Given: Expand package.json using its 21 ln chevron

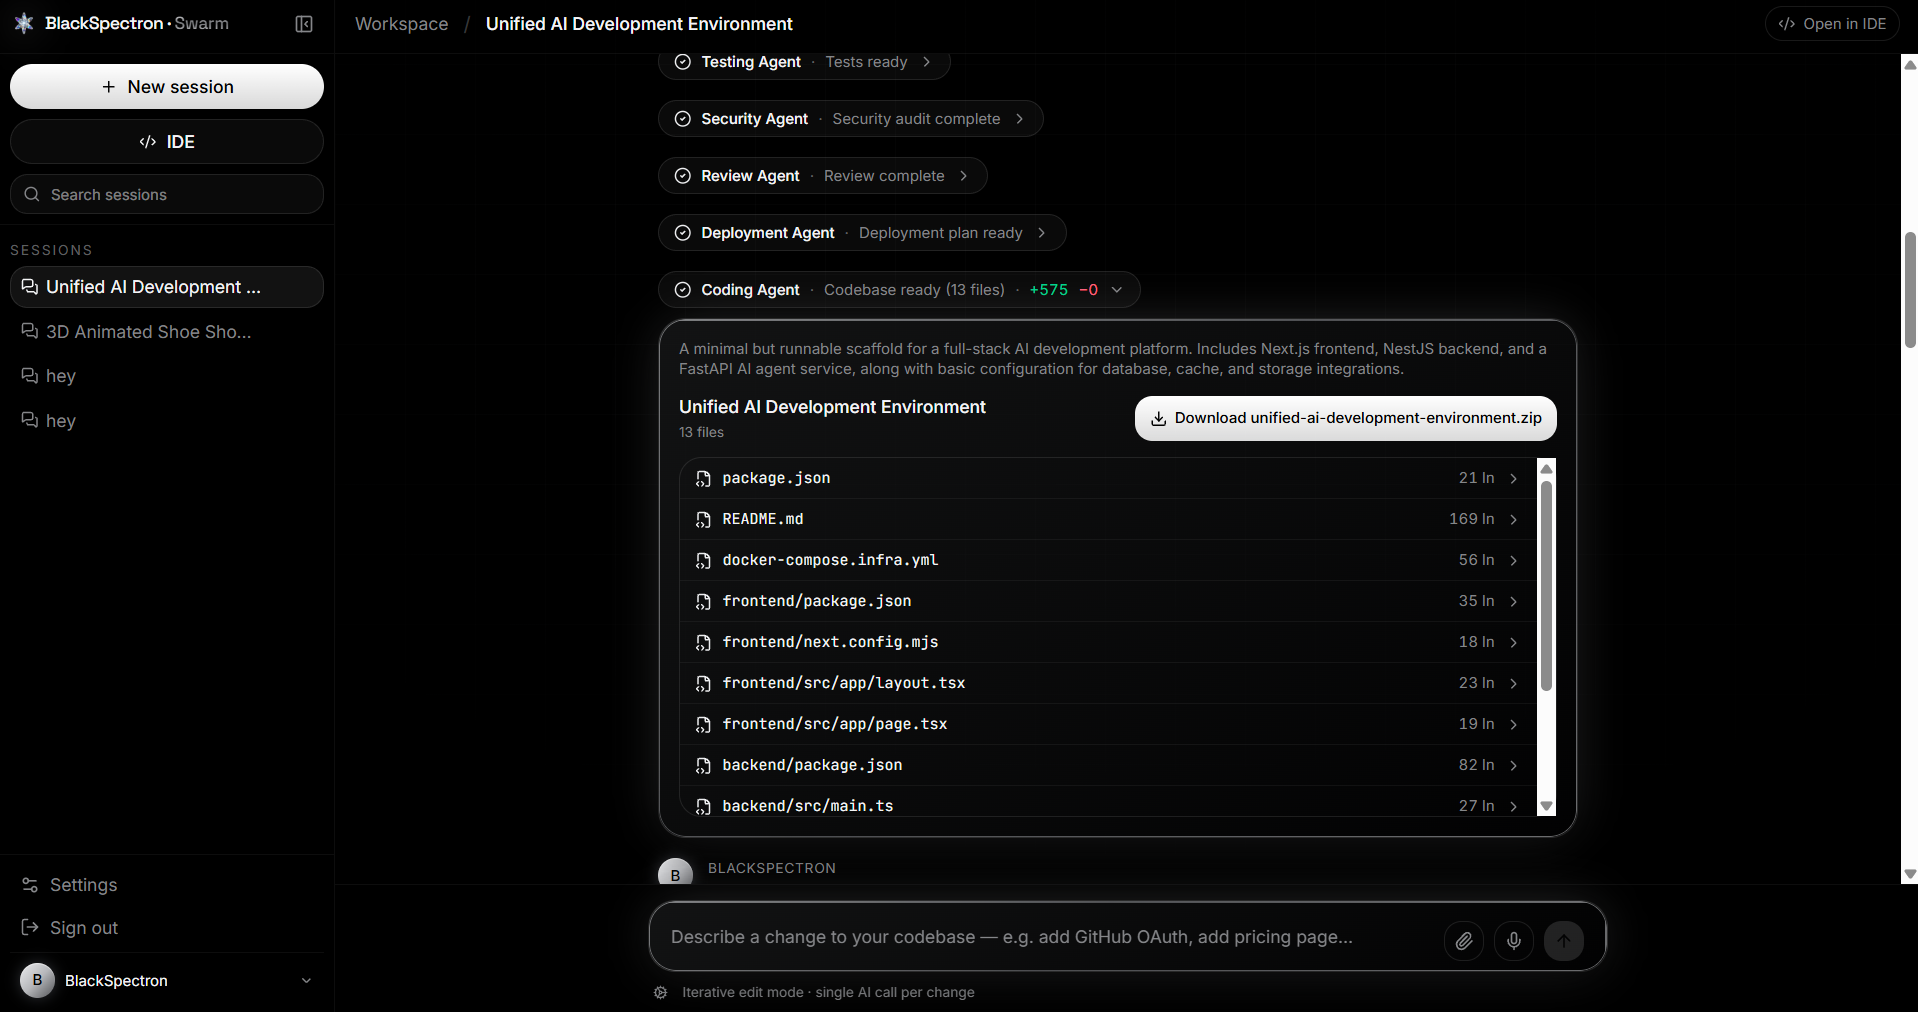Looking at the screenshot, I should coord(1513,479).
